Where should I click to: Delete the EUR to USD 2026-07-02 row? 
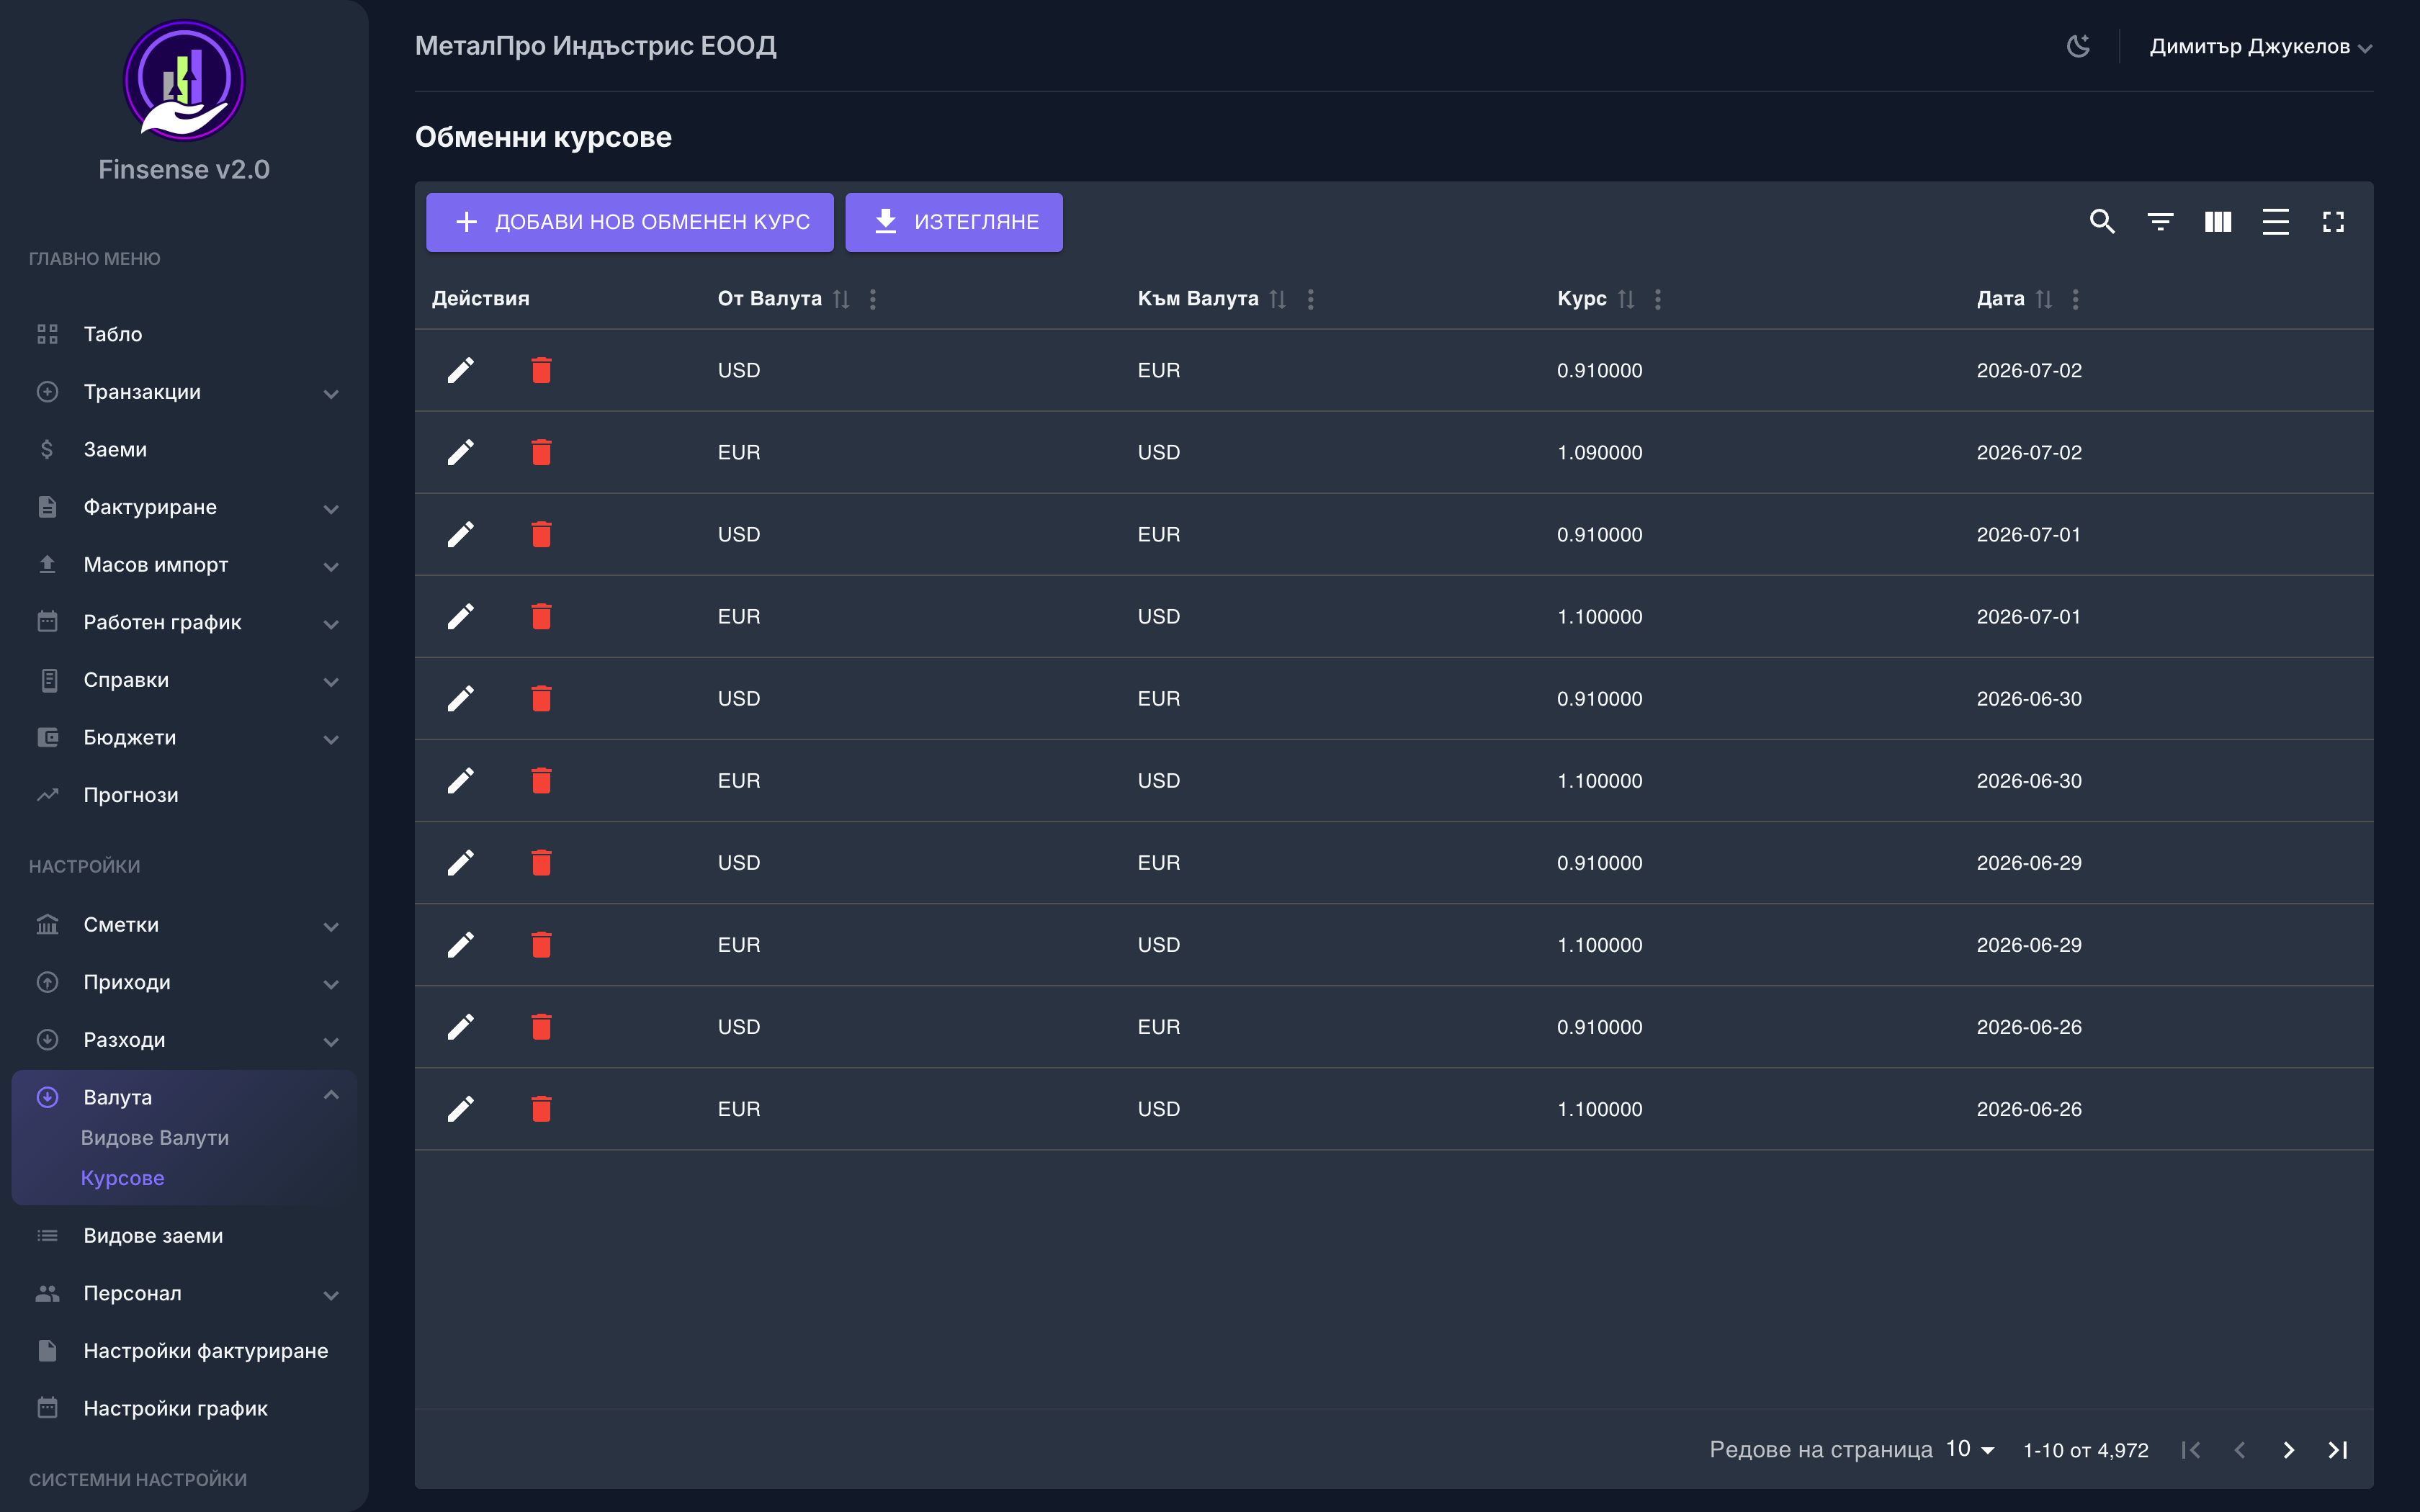[541, 452]
